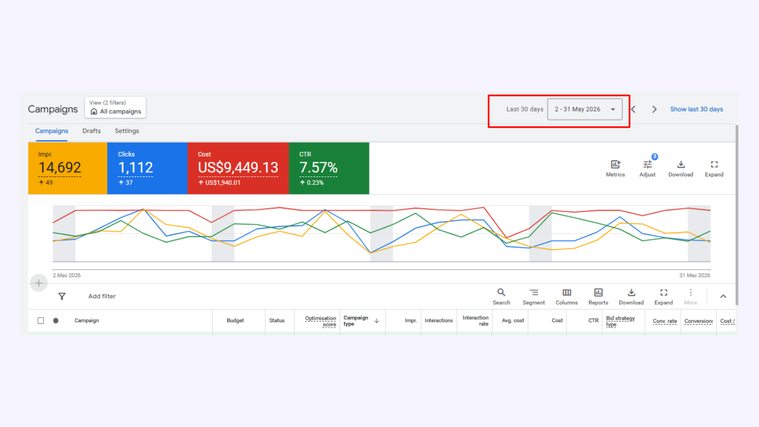Click the filter funnel icon
Image resolution: width=759 pixels, height=427 pixels.
[x=62, y=296]
